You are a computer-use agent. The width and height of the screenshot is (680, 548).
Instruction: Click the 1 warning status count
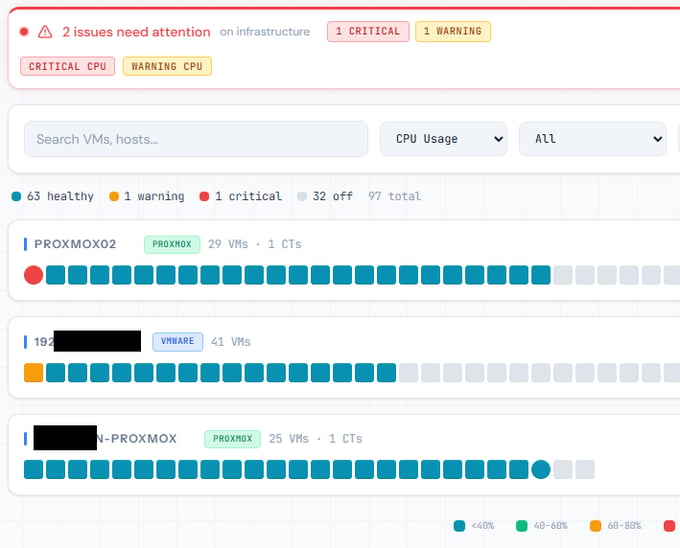point(147,196)
